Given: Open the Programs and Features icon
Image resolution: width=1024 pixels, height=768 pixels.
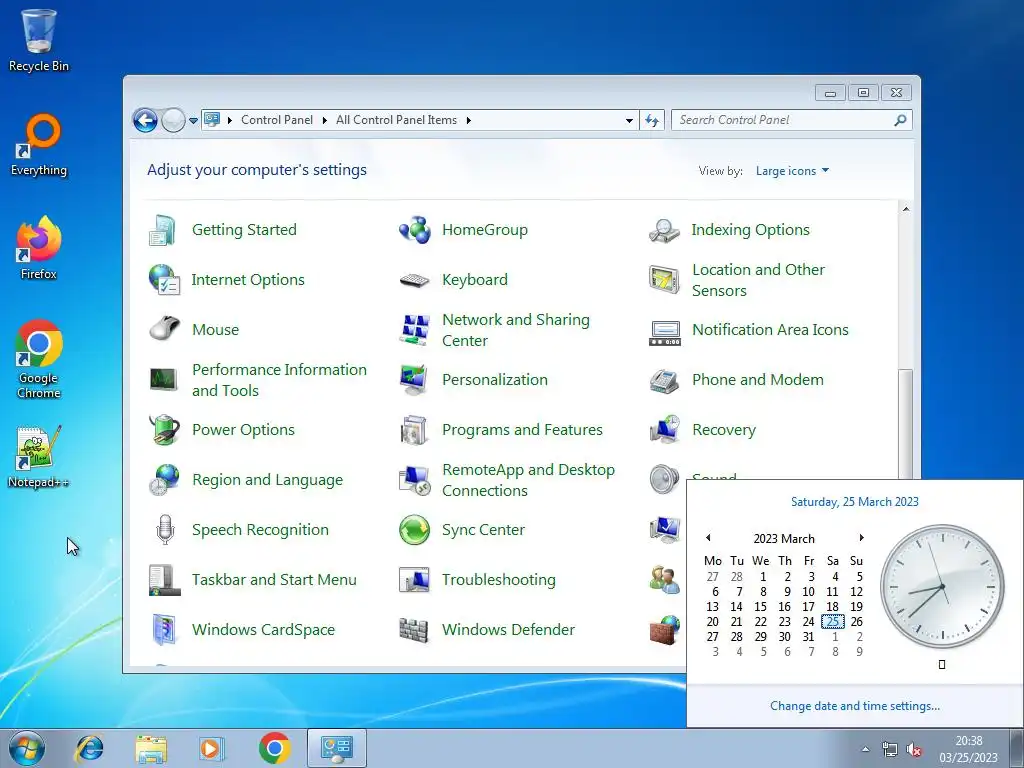Looking at the screenshot, I should pyautogui.click(x=415, y=430).
